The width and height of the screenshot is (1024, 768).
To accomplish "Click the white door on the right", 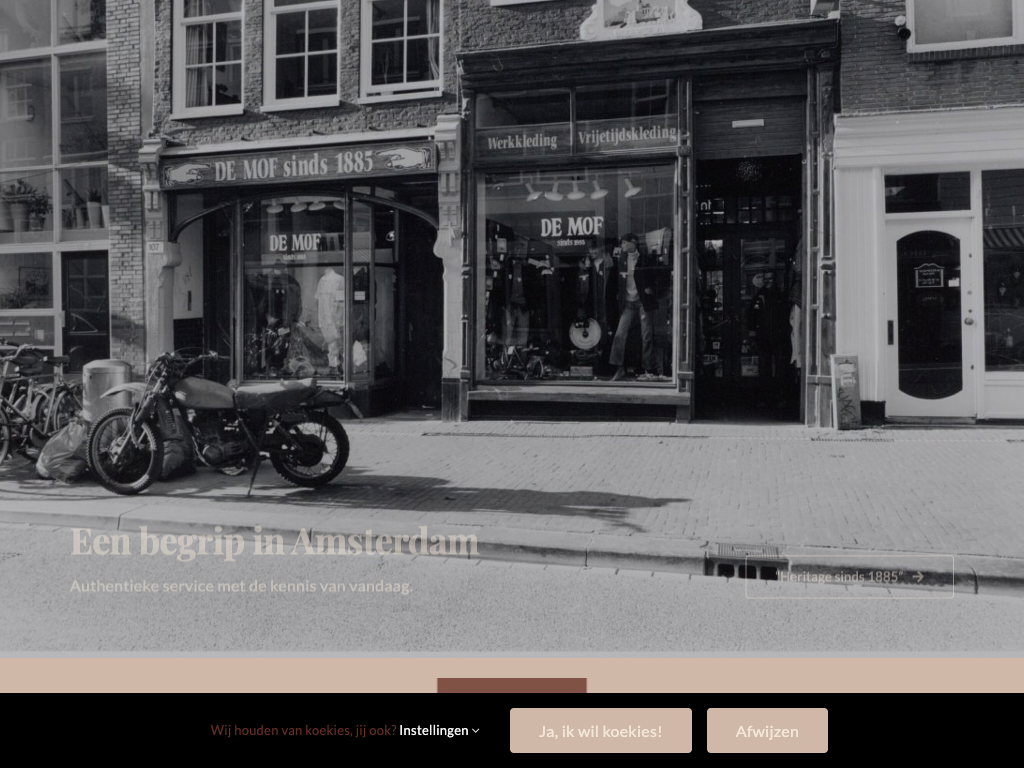I will coord(929,315).
